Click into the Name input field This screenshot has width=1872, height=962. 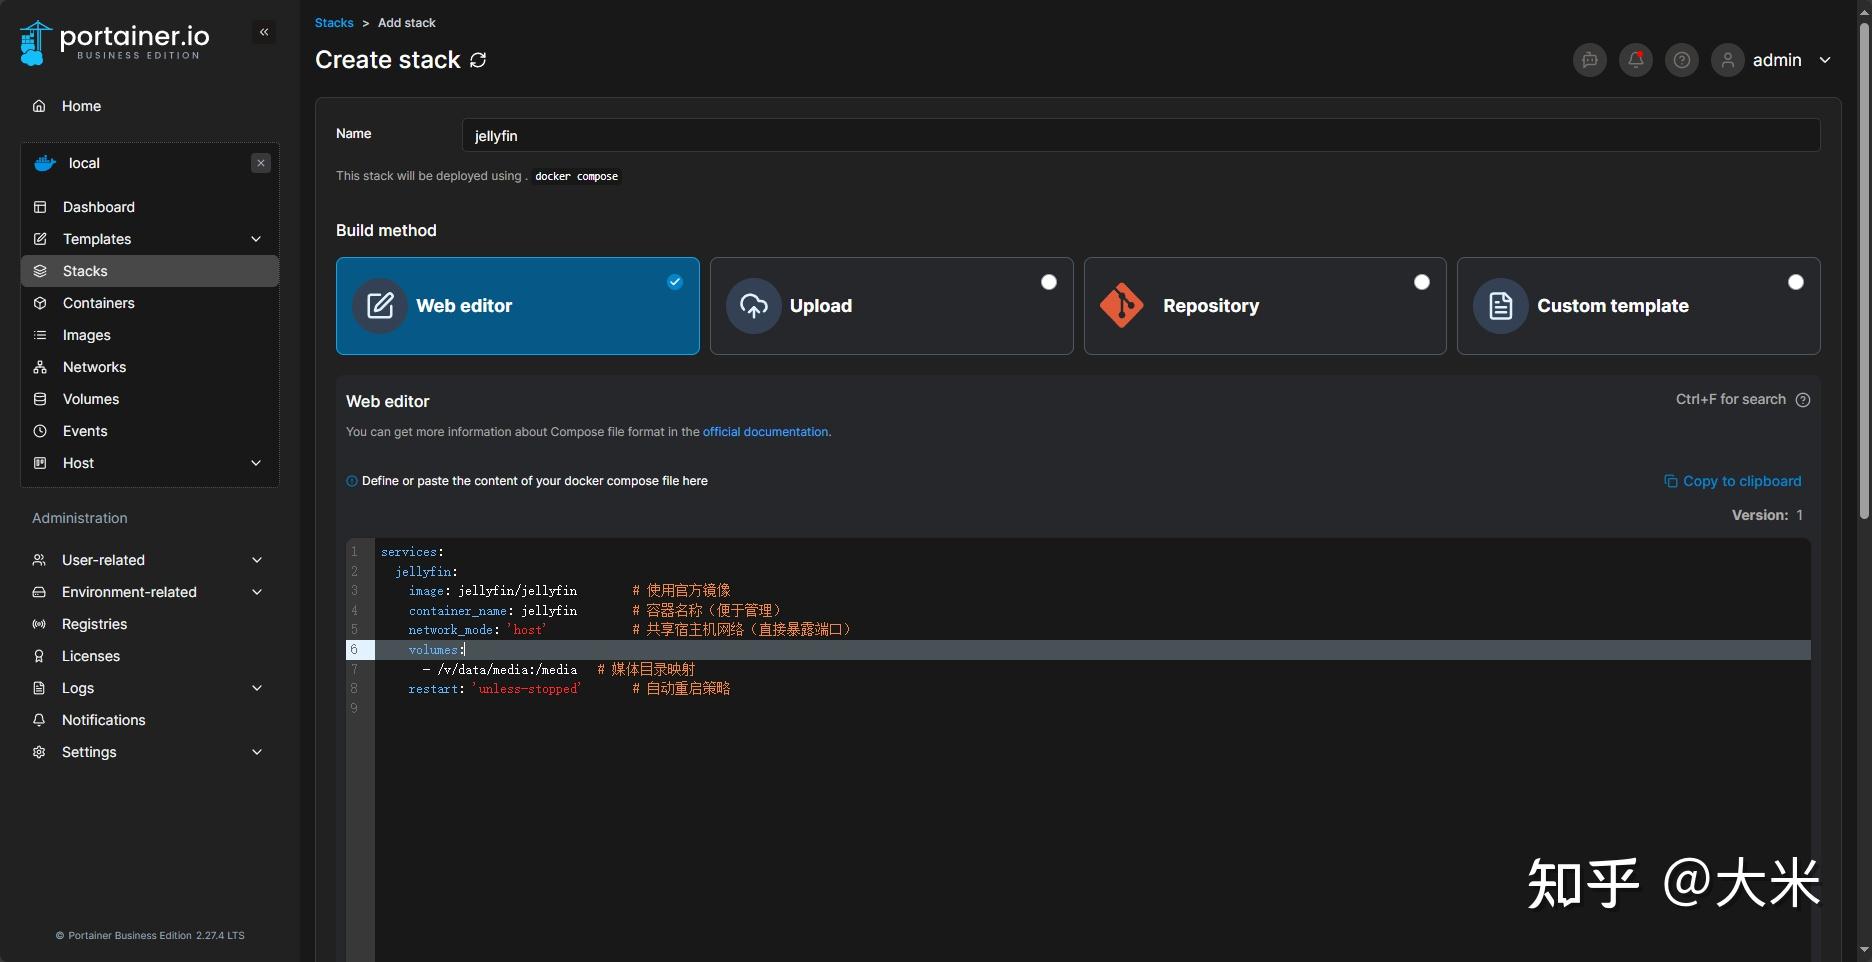point(1141,135)
